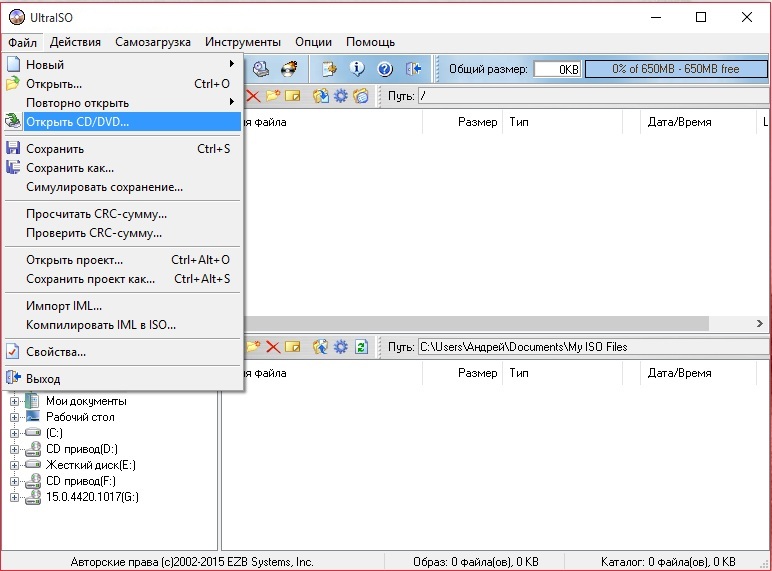This screenshot has height=571, width=772.
Task: Click the CD drive icon beside Открыть CD/DVD
Action: 13,121
